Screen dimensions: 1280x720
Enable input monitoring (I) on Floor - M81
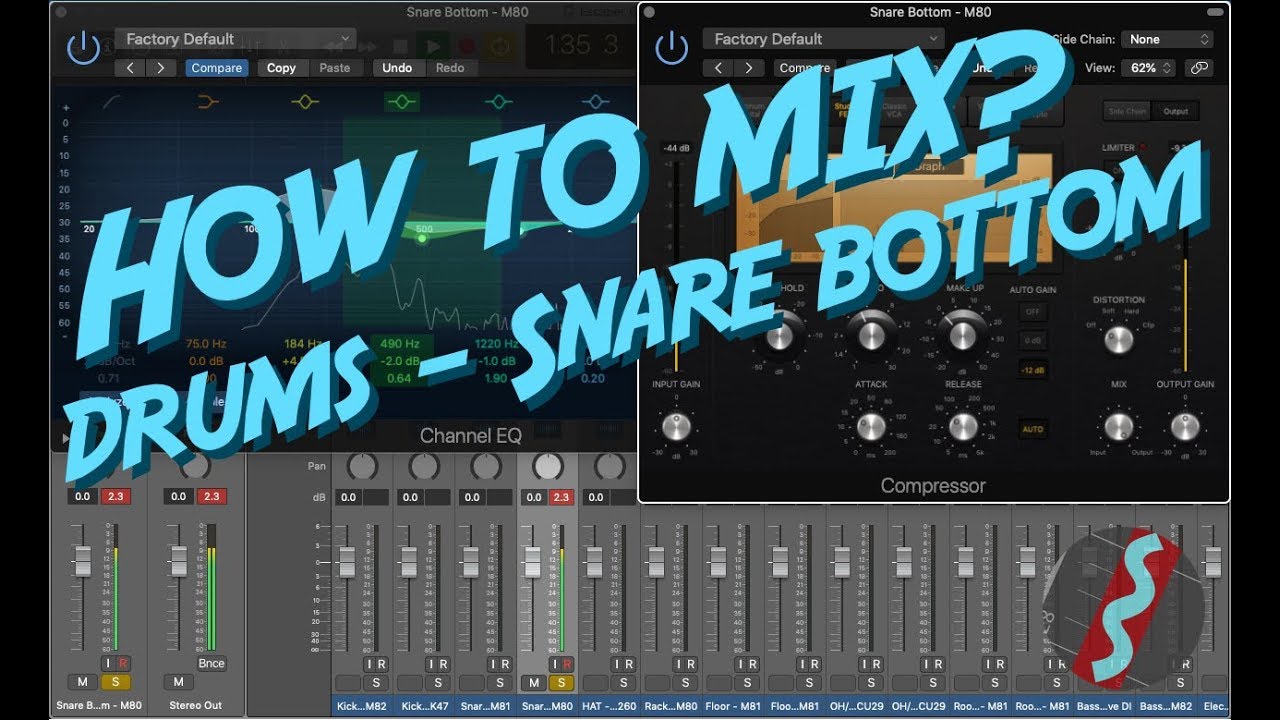pyautogui.click(x=741, y=664)
